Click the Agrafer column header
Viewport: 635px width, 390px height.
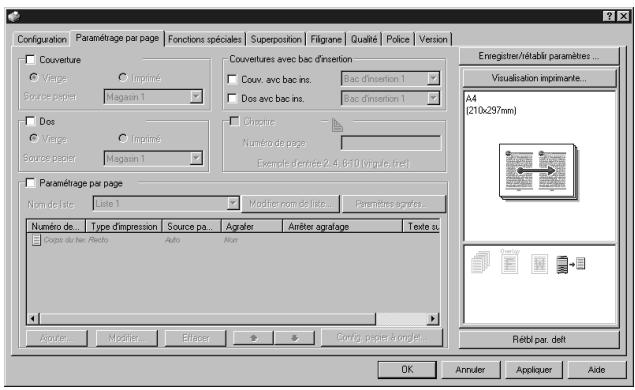(252, 226)
